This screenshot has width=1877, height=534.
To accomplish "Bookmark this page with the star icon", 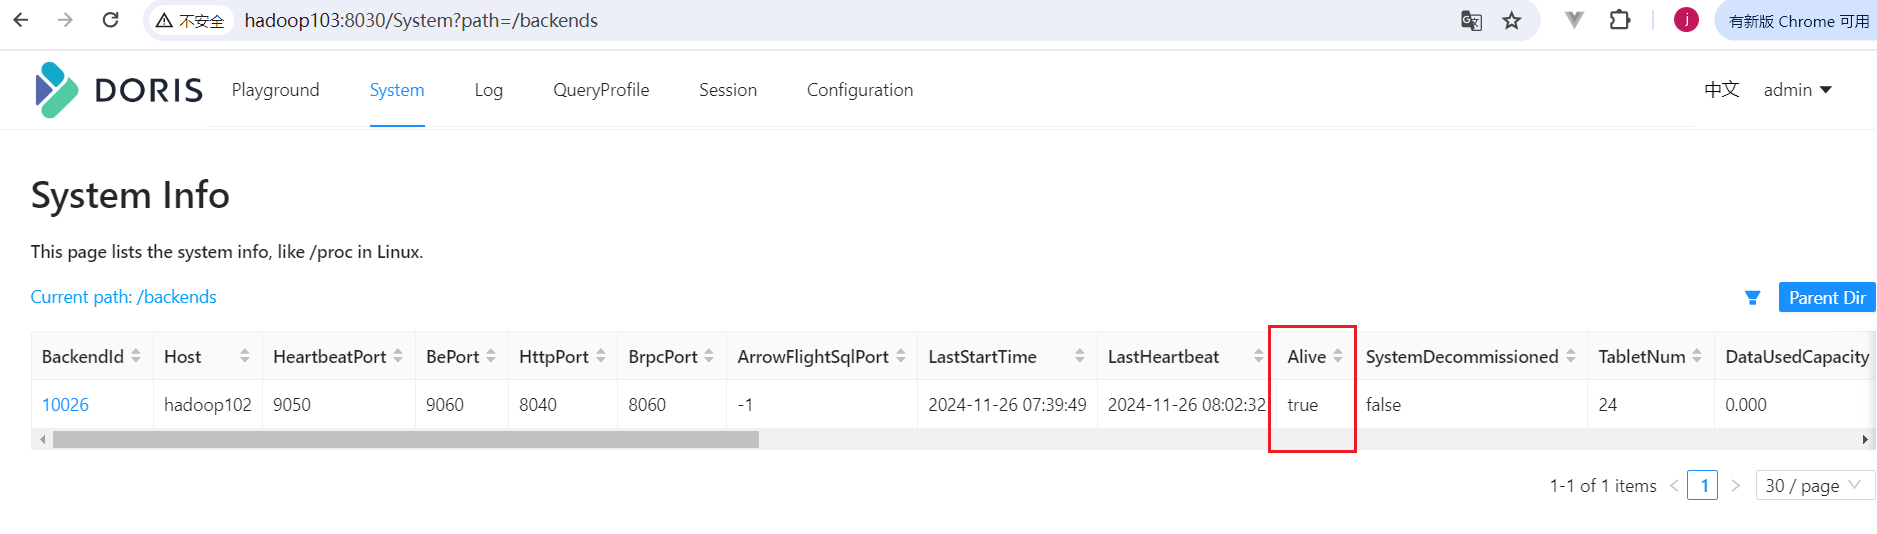I will 1512,21.
